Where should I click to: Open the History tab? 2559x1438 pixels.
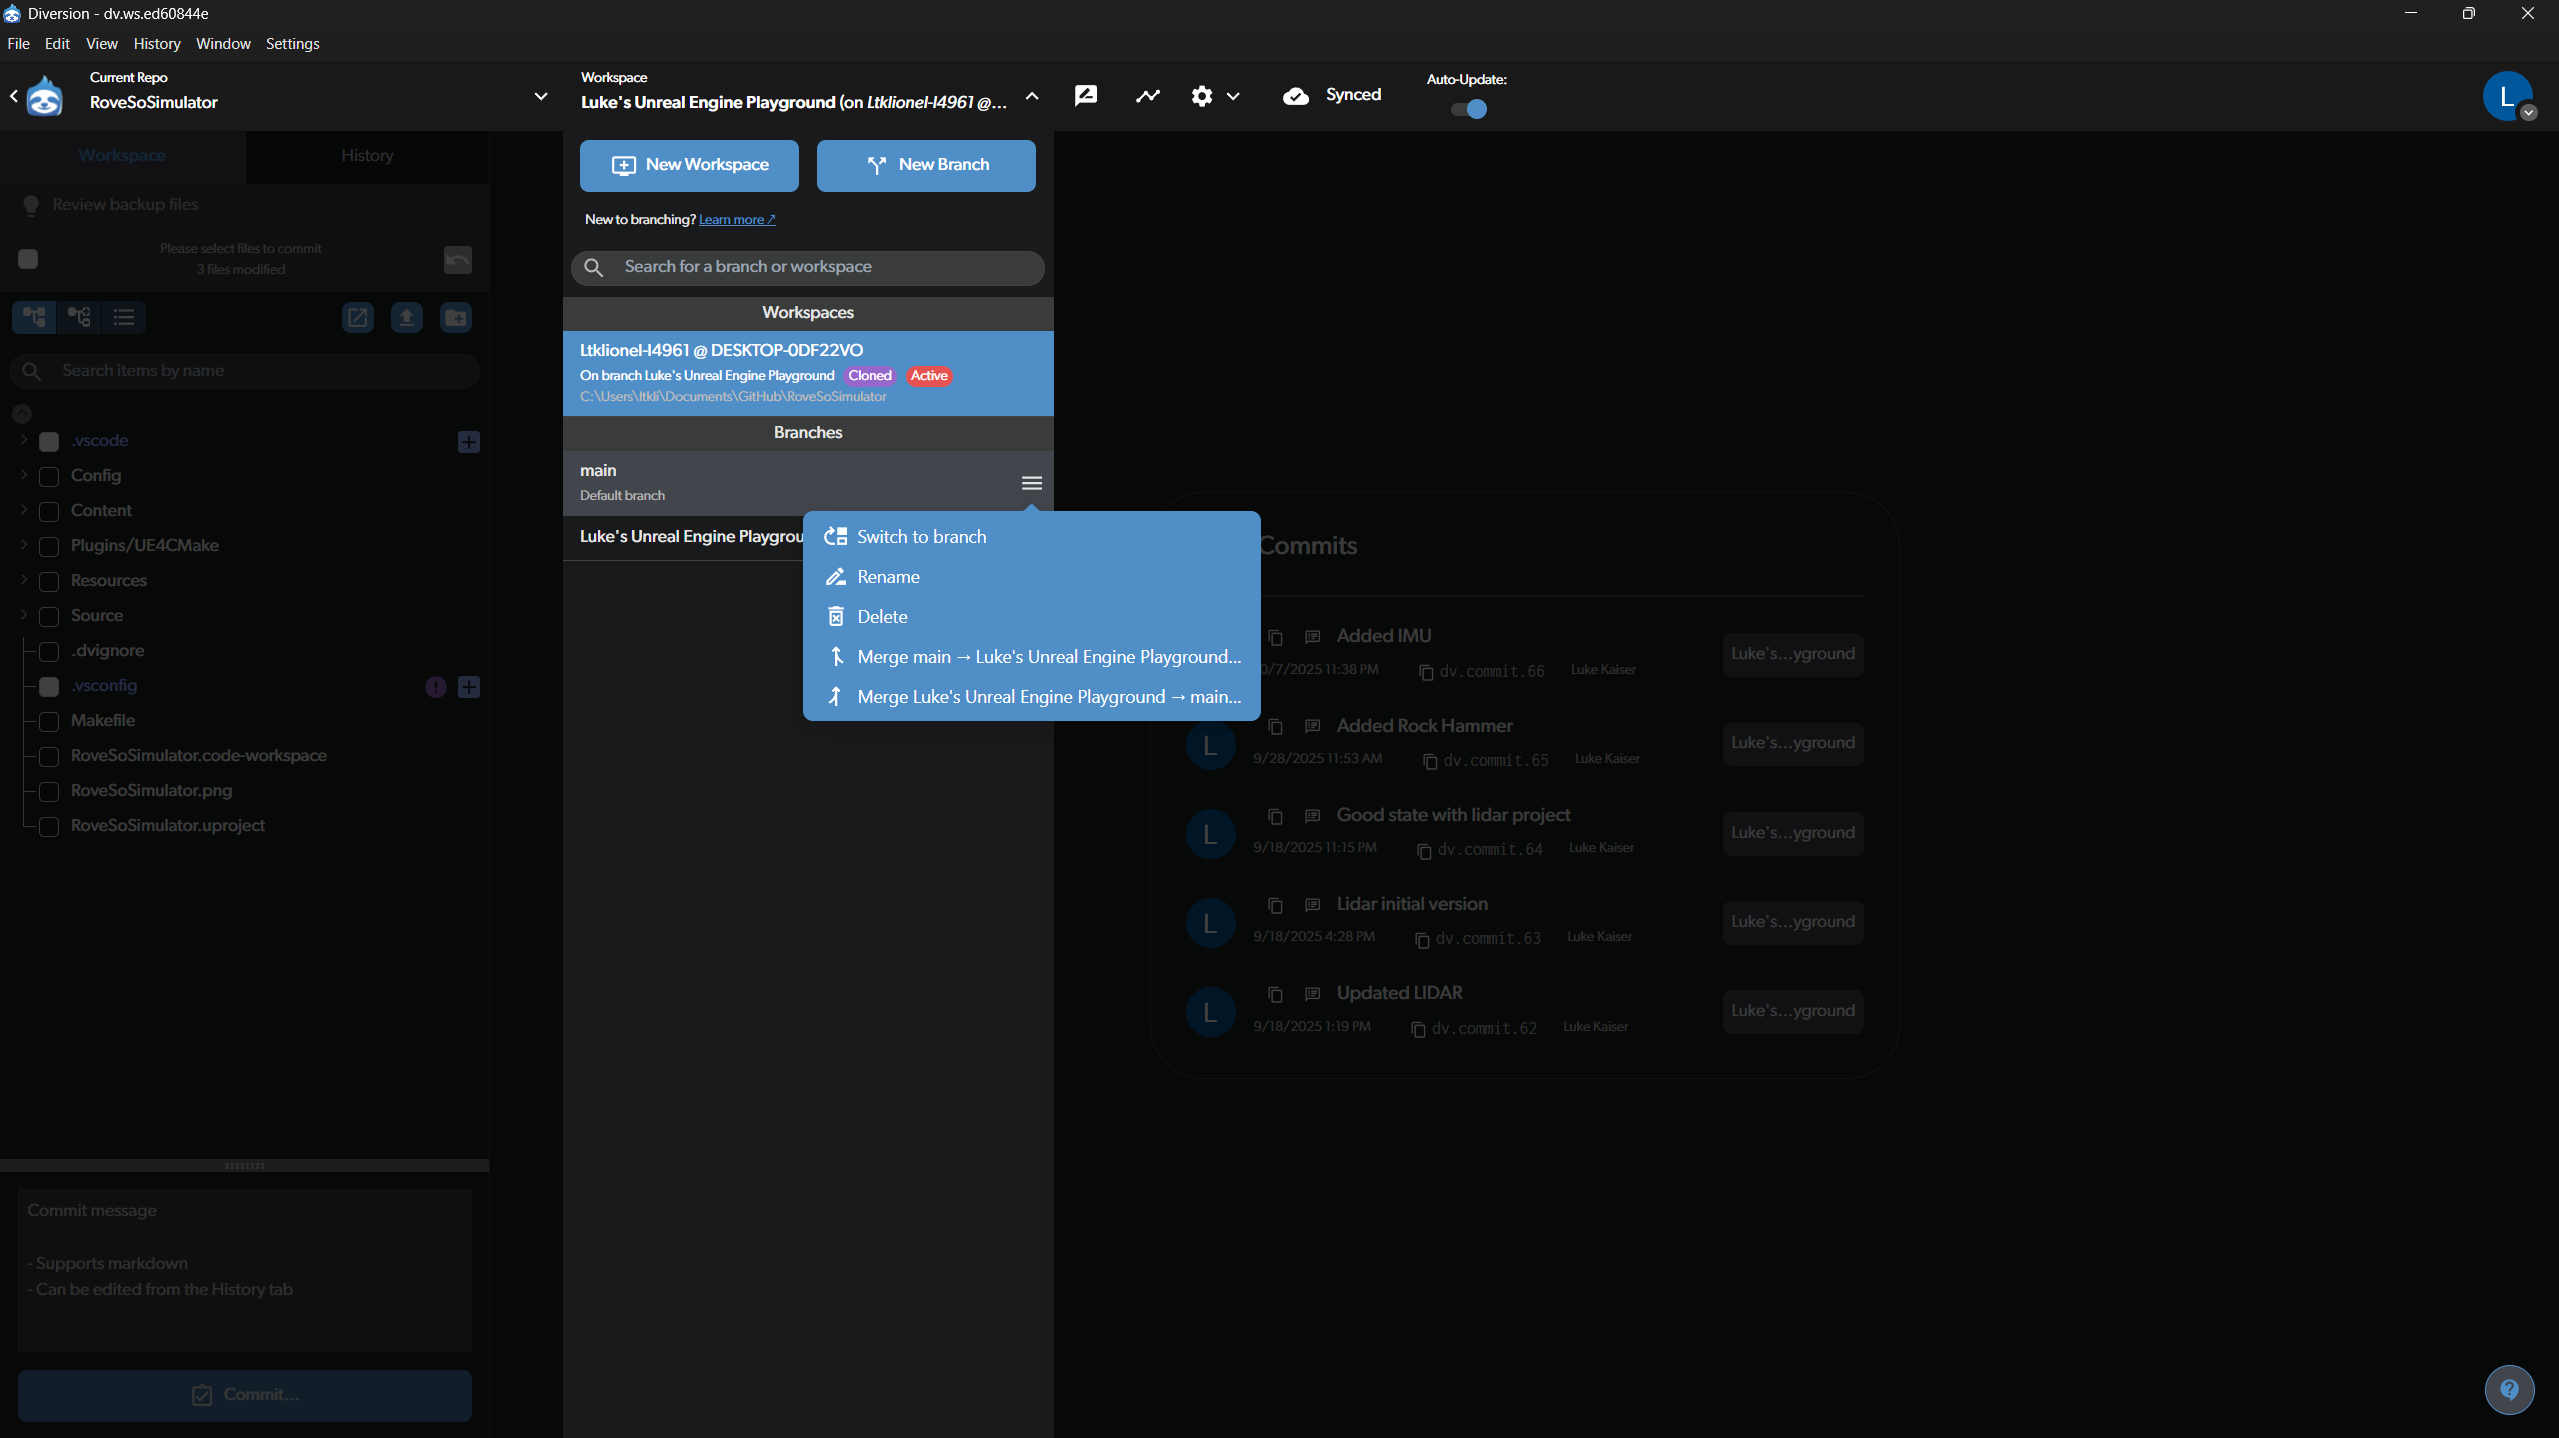[366, 156]
